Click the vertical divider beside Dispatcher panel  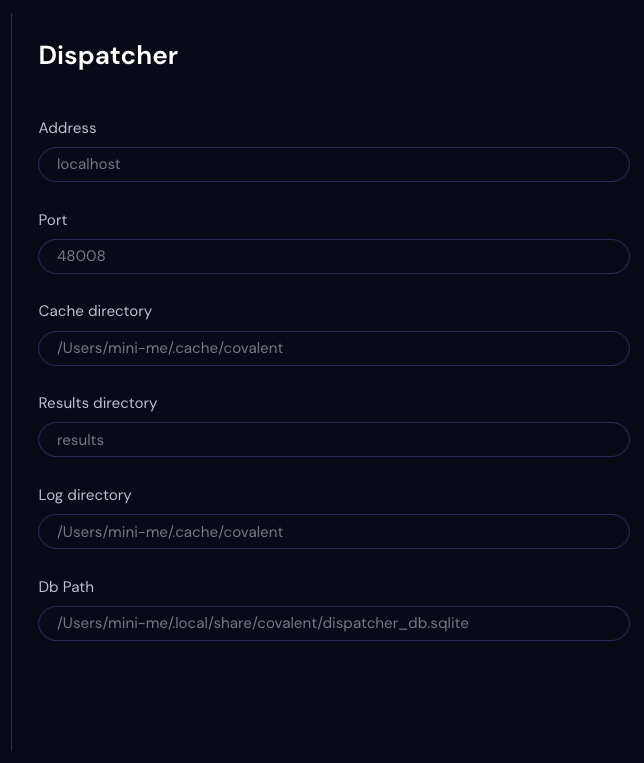(11, 382)
